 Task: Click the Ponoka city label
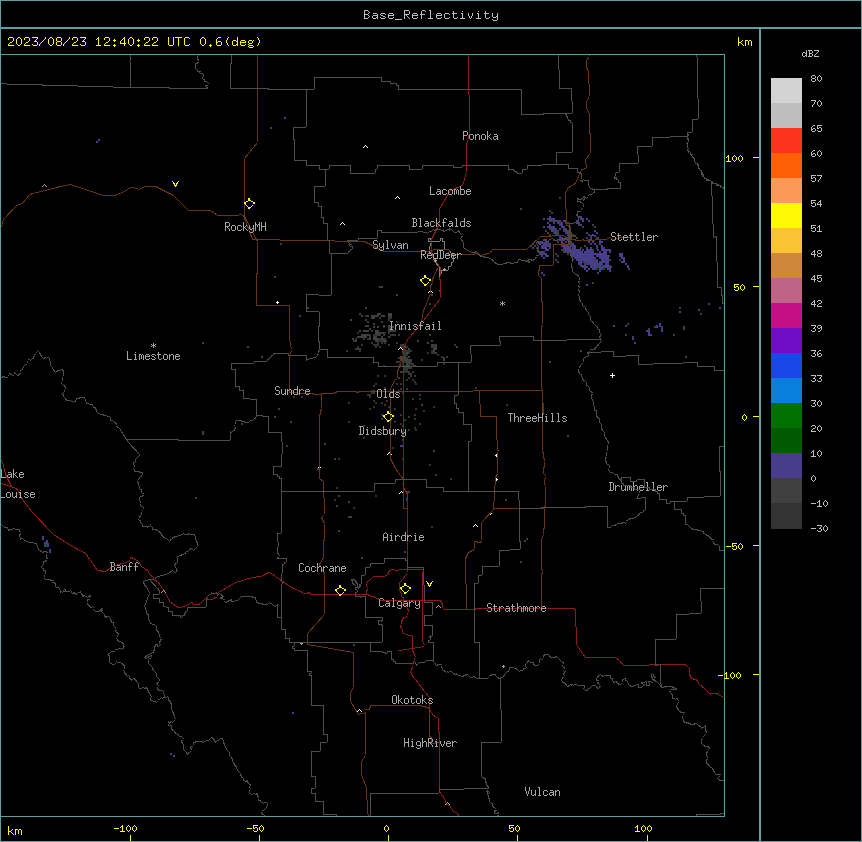[480, 136]
